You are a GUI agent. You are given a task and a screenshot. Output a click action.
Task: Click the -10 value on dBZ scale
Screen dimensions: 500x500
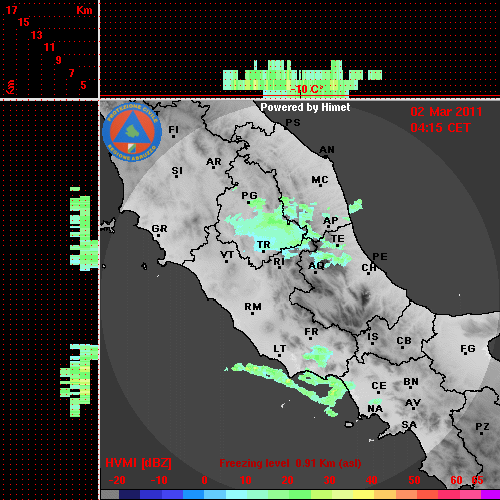tap(159, 480)
